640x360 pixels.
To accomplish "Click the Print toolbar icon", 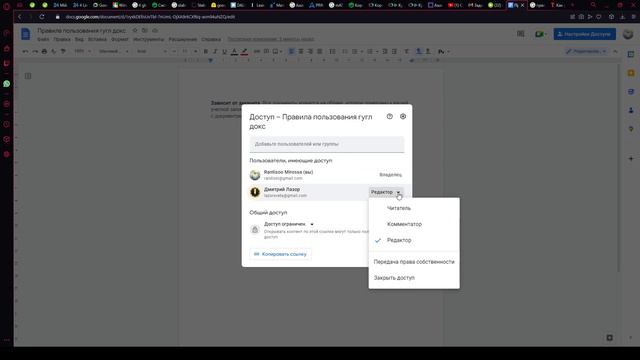I will tap(44, 51).
